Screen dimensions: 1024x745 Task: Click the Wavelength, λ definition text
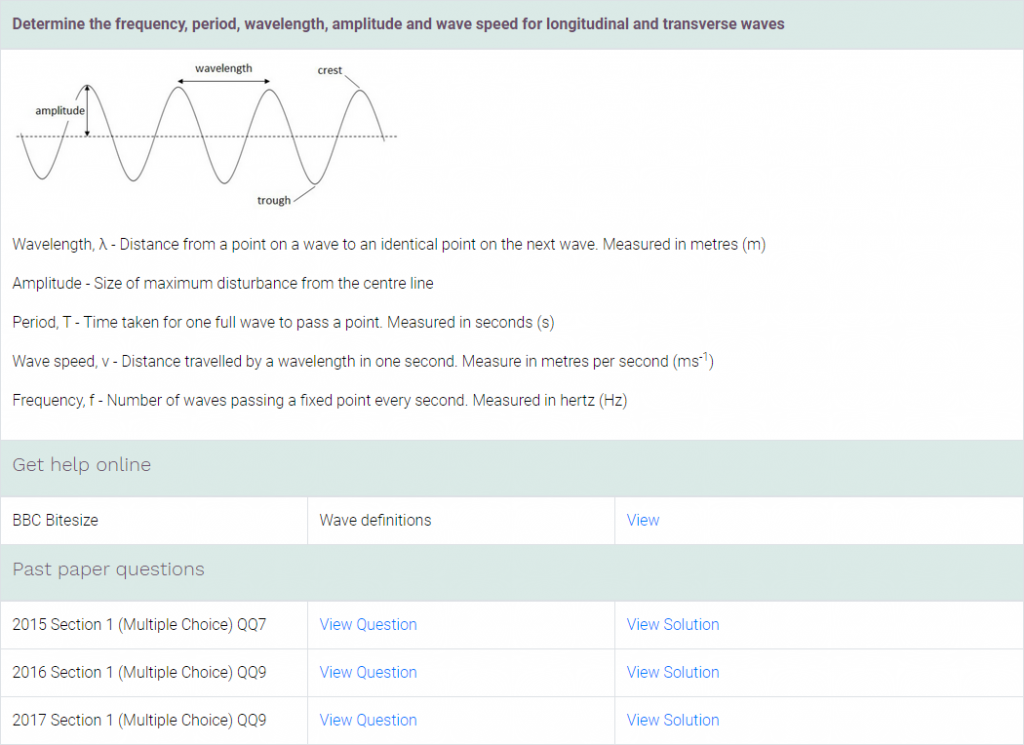[x=389, y=244]
